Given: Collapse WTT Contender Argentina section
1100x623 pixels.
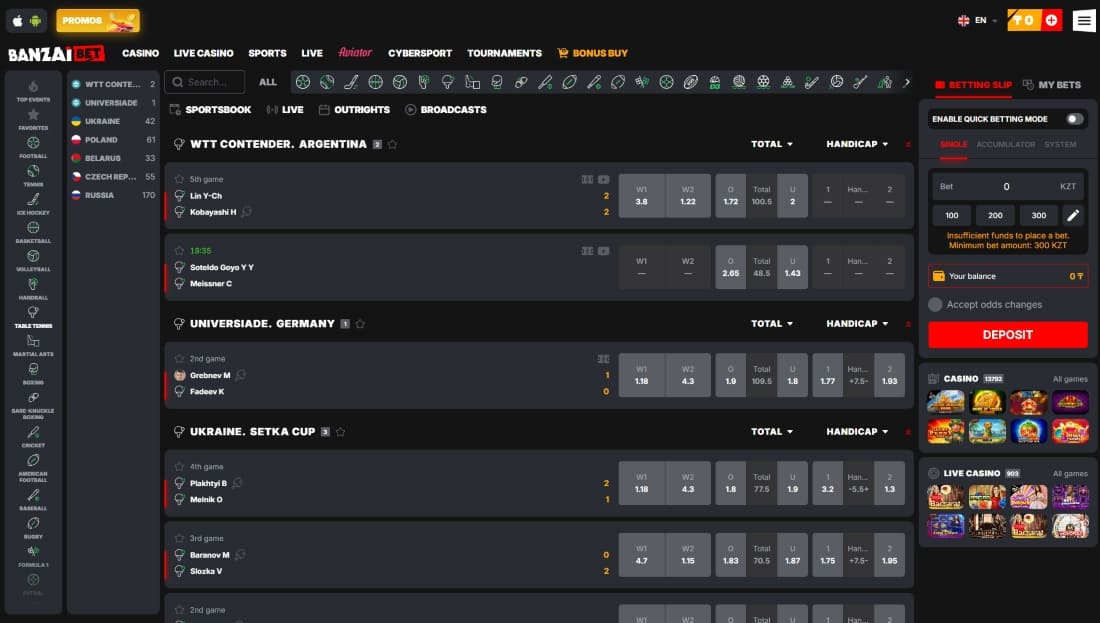Looking at the screenshot, I should pyautogui.click(x=908, y=145).
